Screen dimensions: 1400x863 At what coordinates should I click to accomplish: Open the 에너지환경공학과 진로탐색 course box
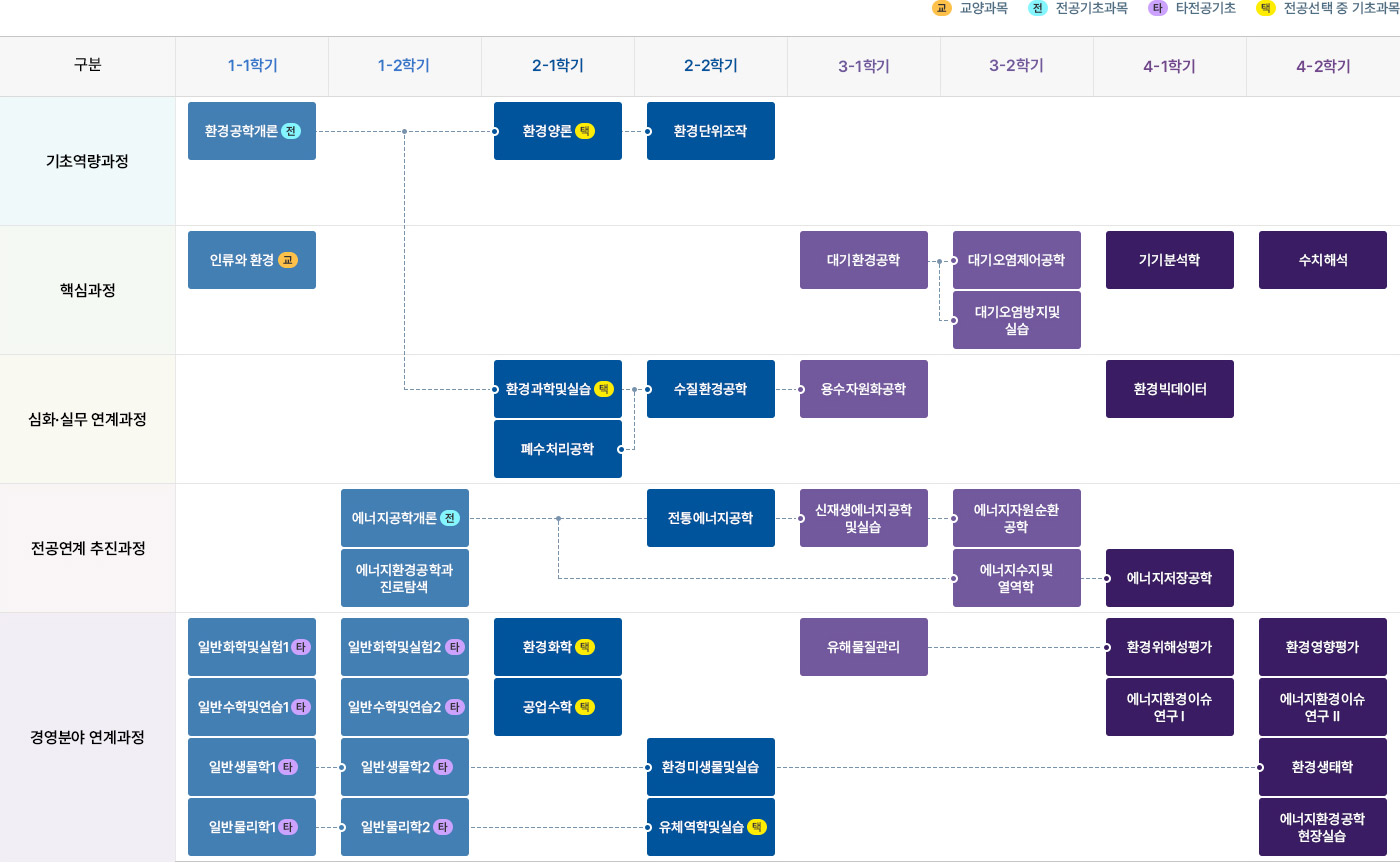tap(405, 578)
